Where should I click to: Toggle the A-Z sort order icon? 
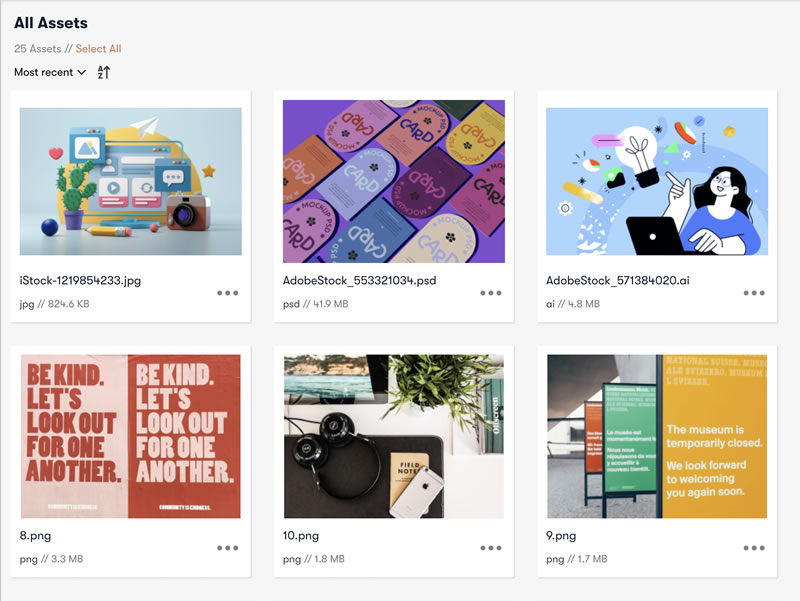point(104,72)
